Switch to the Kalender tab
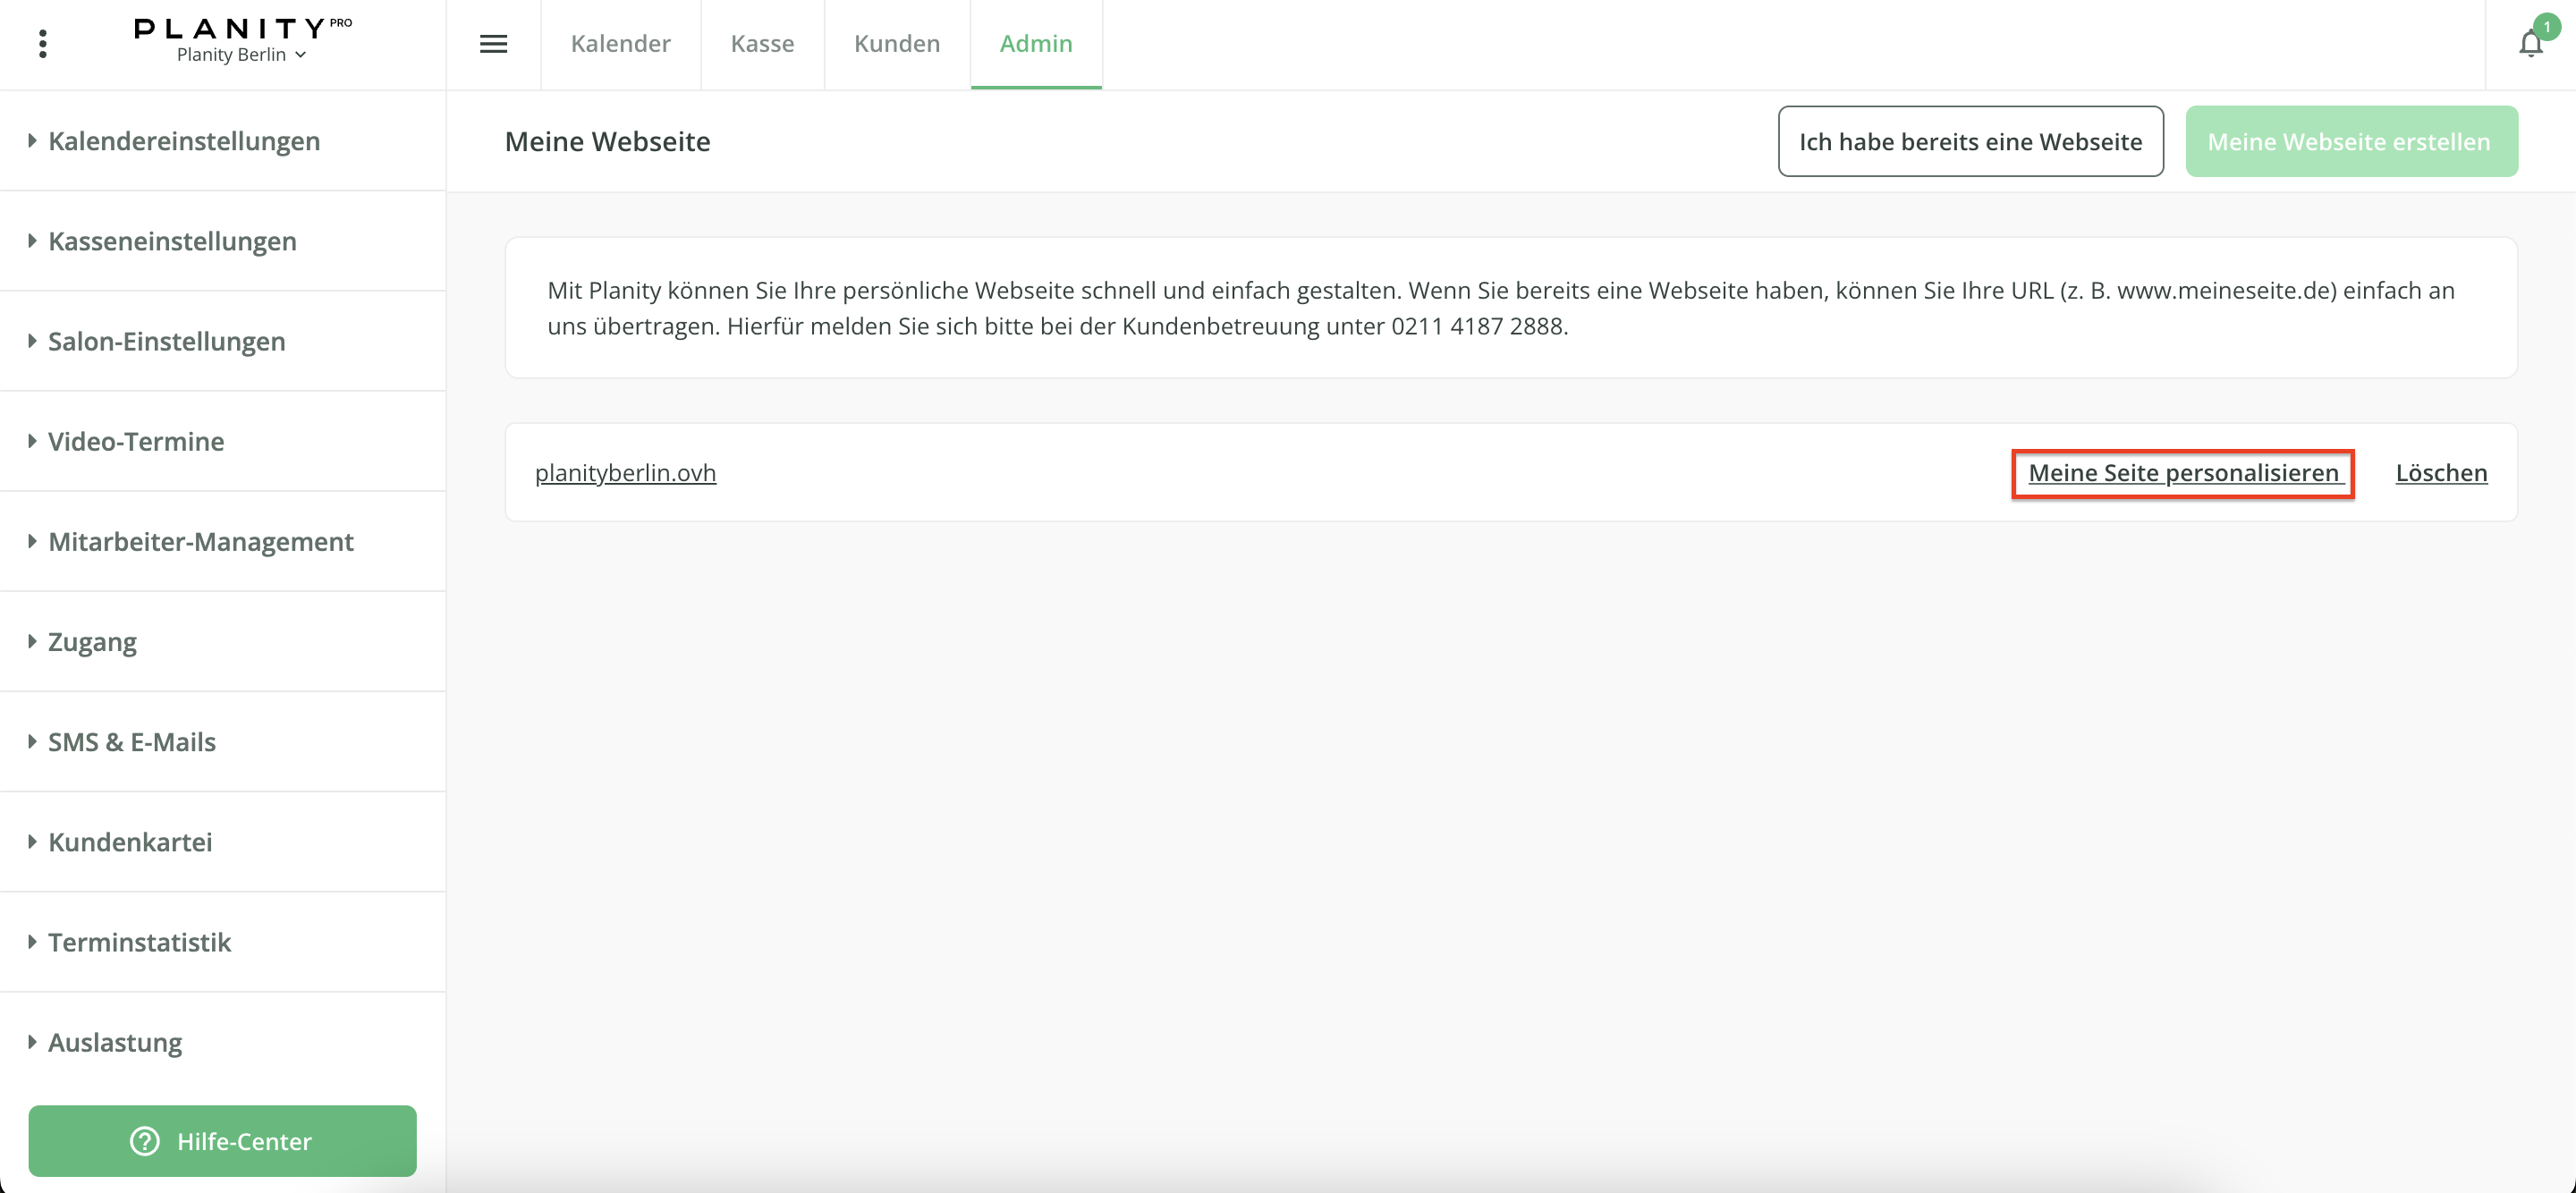 click(620, 44)
